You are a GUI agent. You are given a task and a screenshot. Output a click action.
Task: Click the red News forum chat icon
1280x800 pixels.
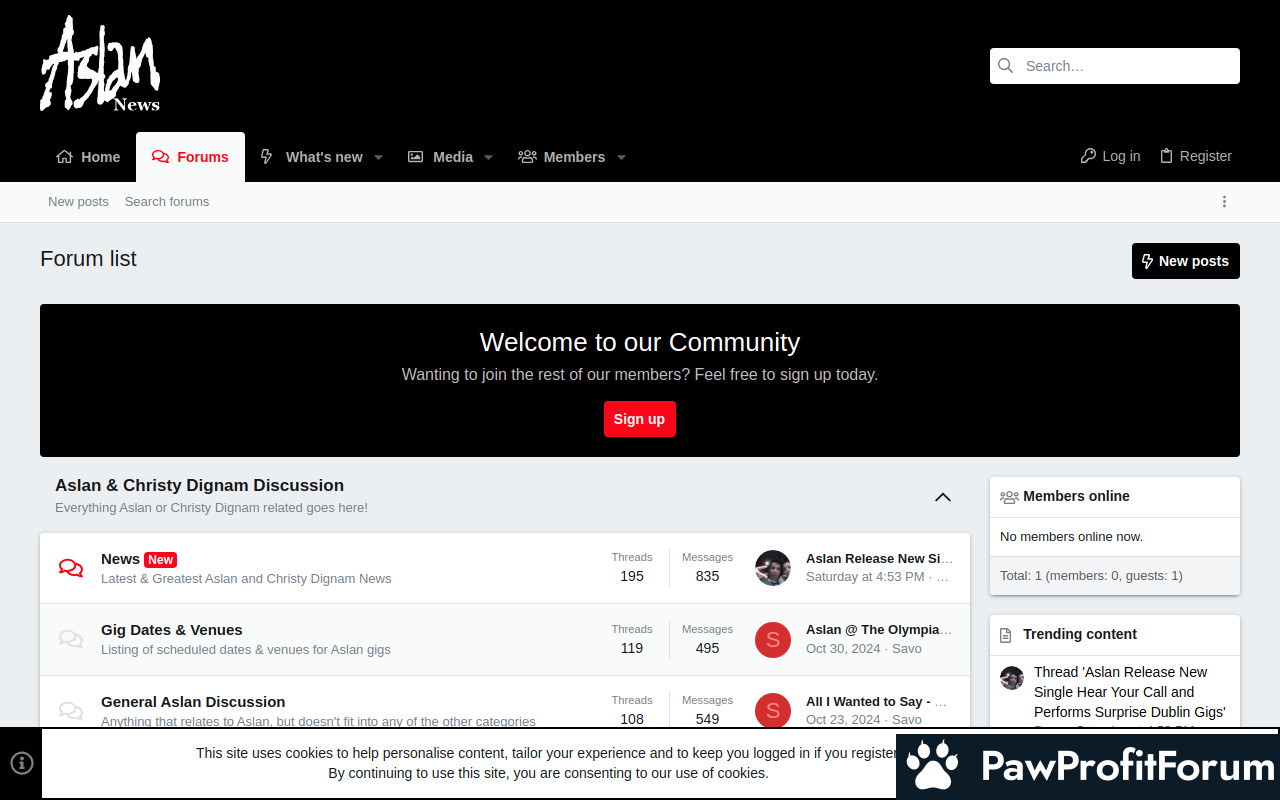pyautogui.click(x=71, y=568)
